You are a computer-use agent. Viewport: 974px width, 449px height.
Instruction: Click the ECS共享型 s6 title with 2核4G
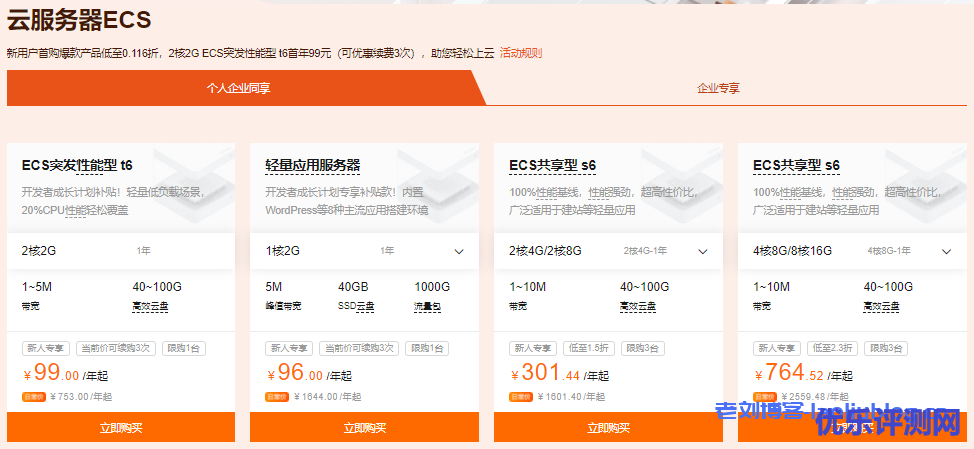[x=552, y=165]
